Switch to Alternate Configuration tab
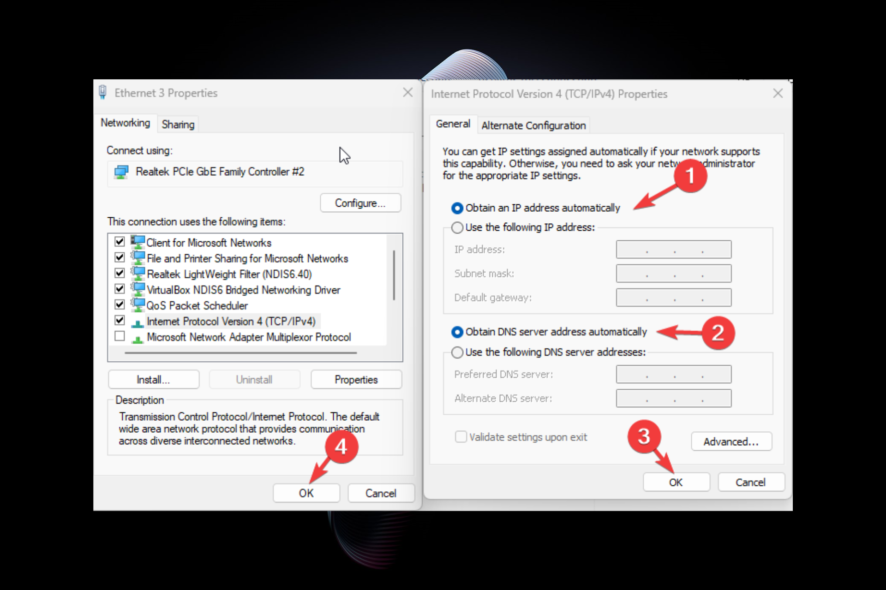Screen dimensions: 886x590 pyautogui.click(x=533, y=125)
